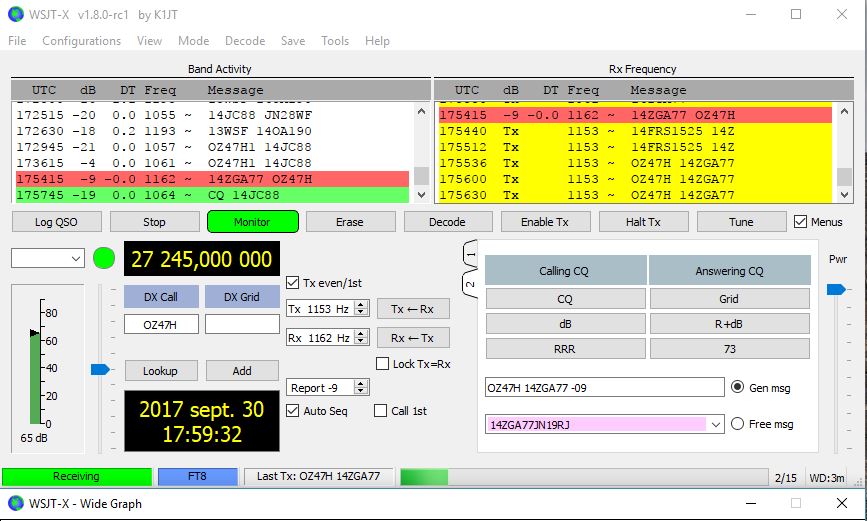Select tab 1 of message panel
This screenshot has width=867, height=521.
coord(470,255)
